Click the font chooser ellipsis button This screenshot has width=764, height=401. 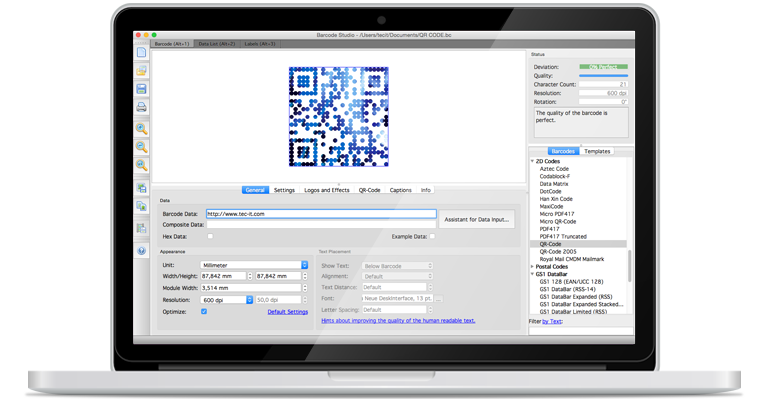tap(438, 299)
